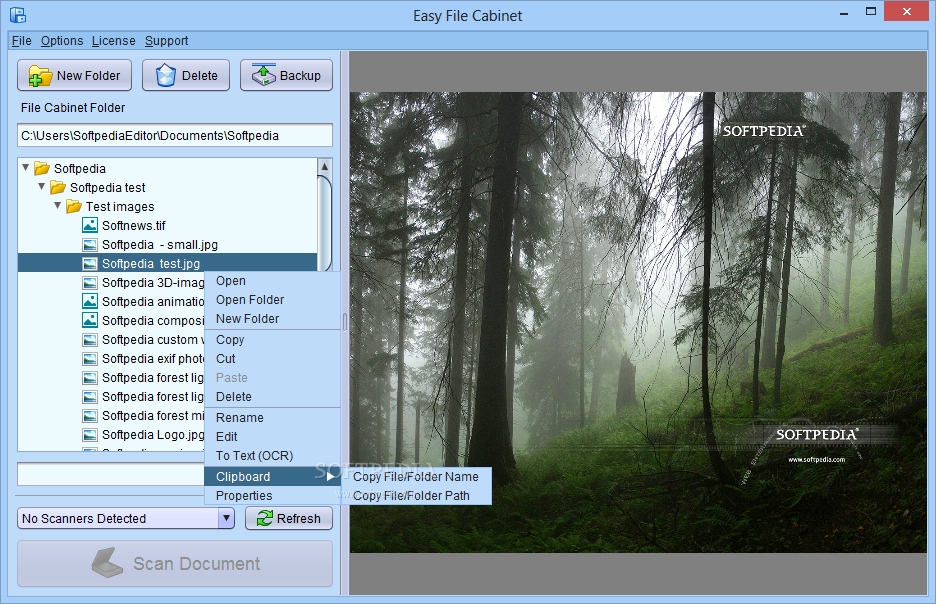
Task: Click the file icon beside Softpedia animatio
Action: [90, 301]
